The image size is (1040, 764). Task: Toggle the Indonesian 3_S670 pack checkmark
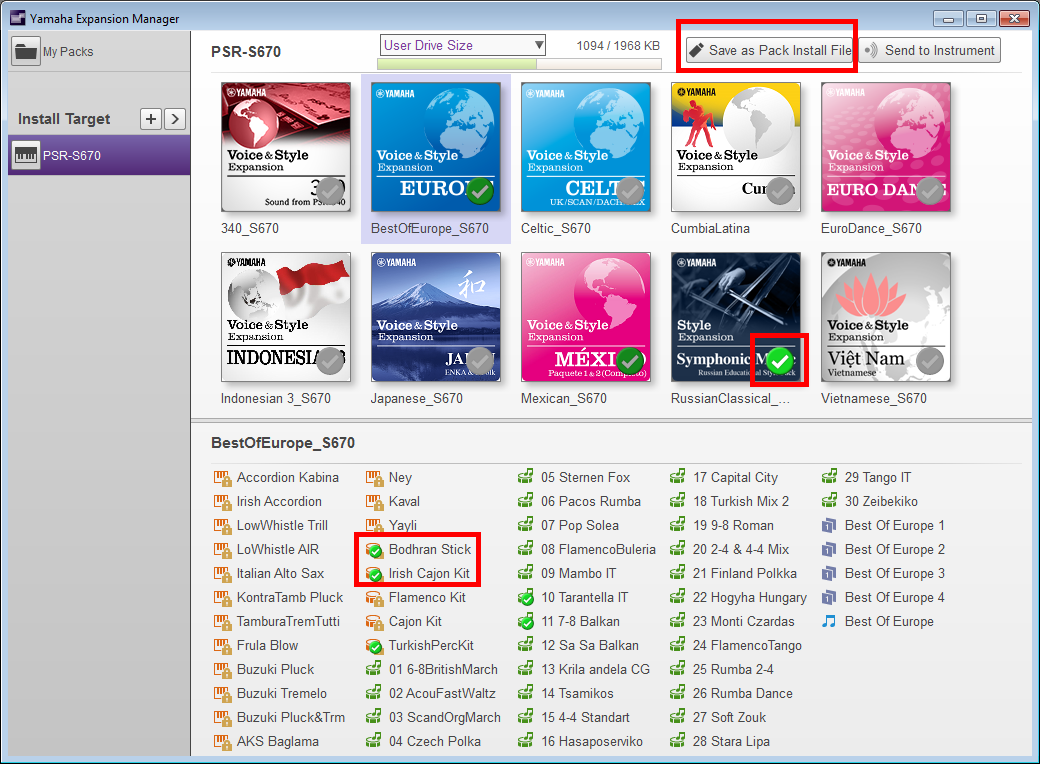[x=330, y=361]
